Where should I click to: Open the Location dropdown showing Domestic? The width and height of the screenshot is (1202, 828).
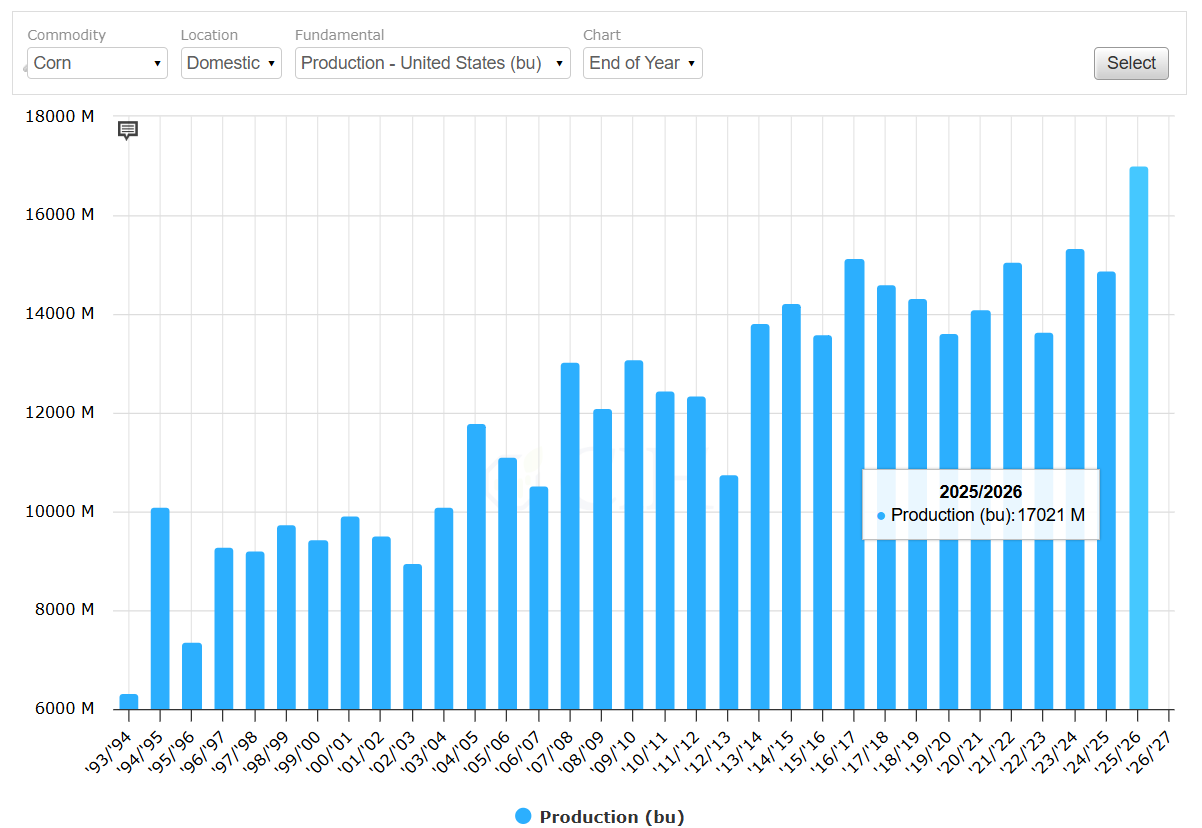click(x=231, y=63)
